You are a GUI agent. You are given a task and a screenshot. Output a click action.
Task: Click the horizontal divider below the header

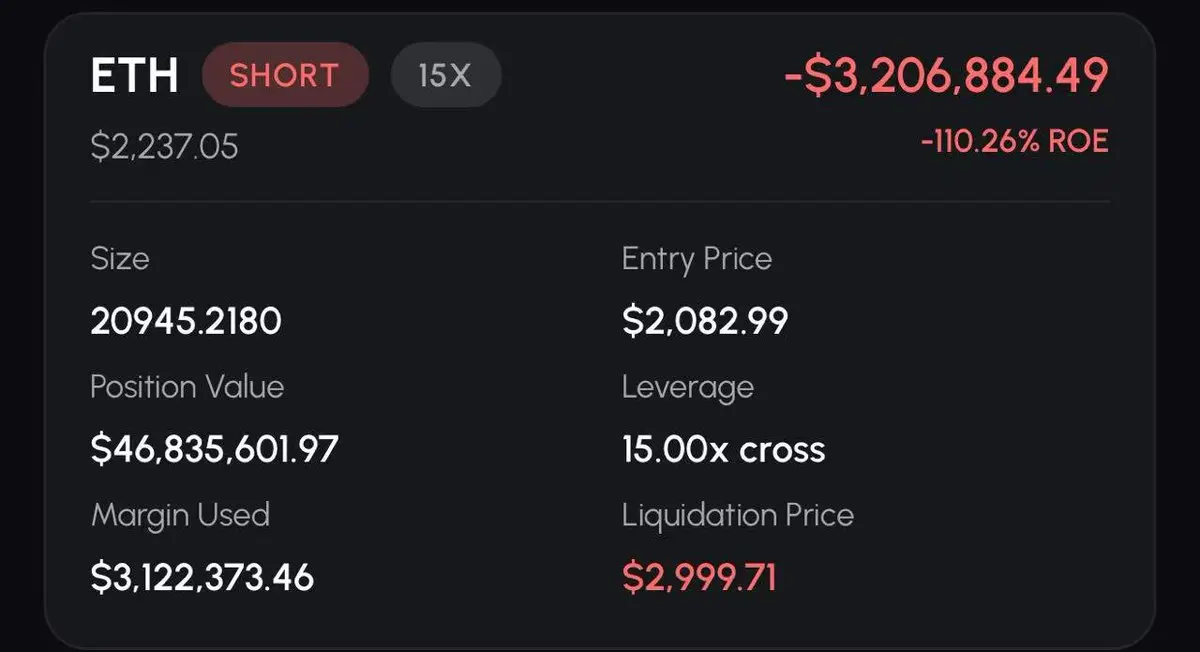click(600, 202)
